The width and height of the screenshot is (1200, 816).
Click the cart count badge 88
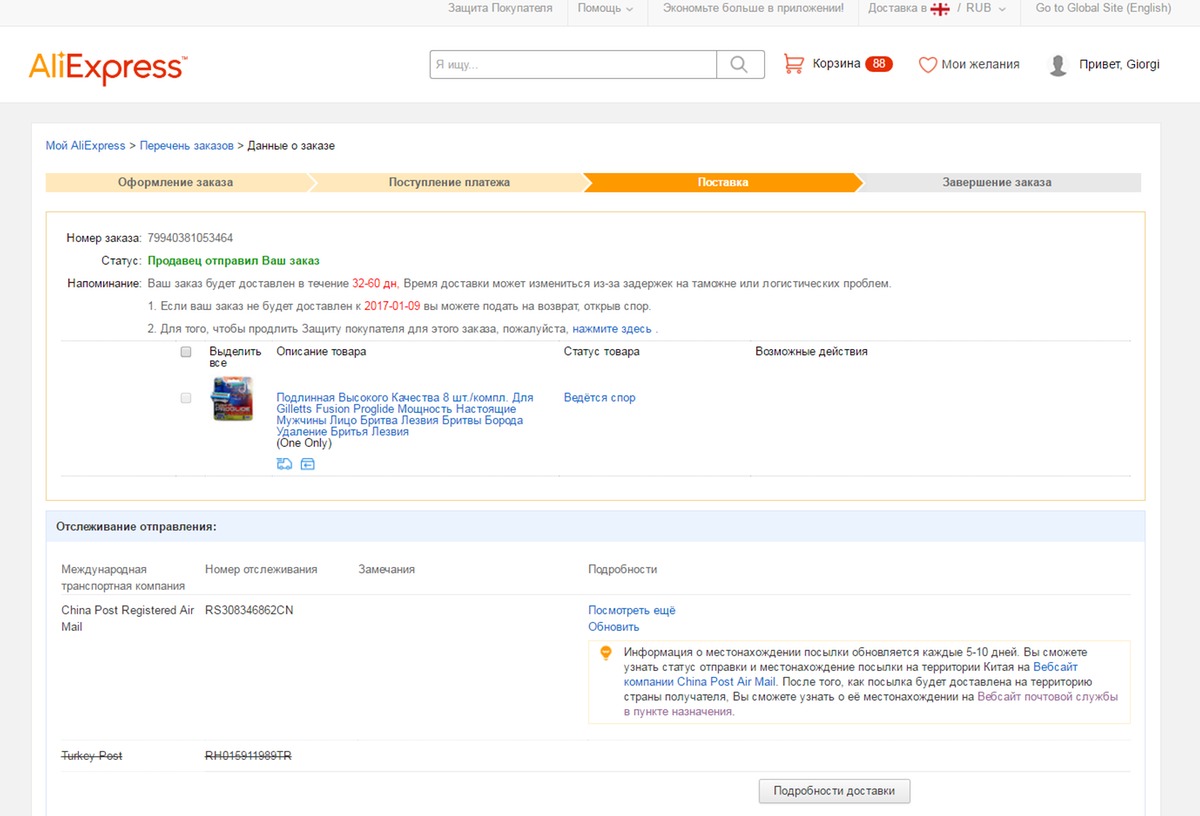click(879, 64)
